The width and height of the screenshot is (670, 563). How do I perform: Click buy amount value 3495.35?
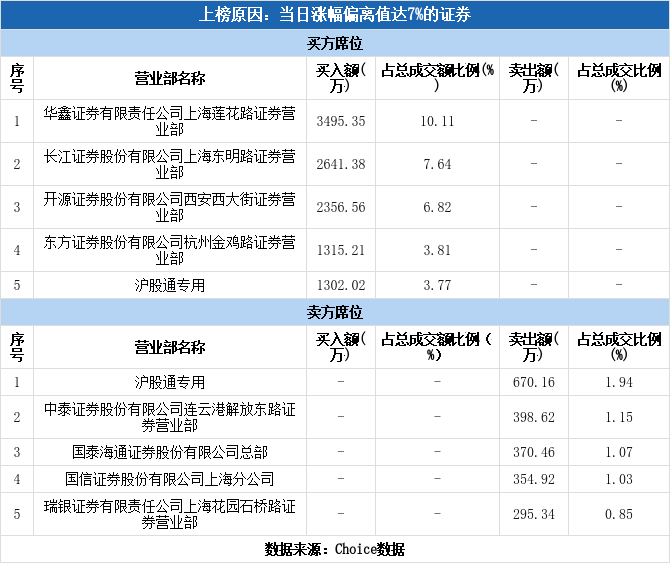click(341, 121)
